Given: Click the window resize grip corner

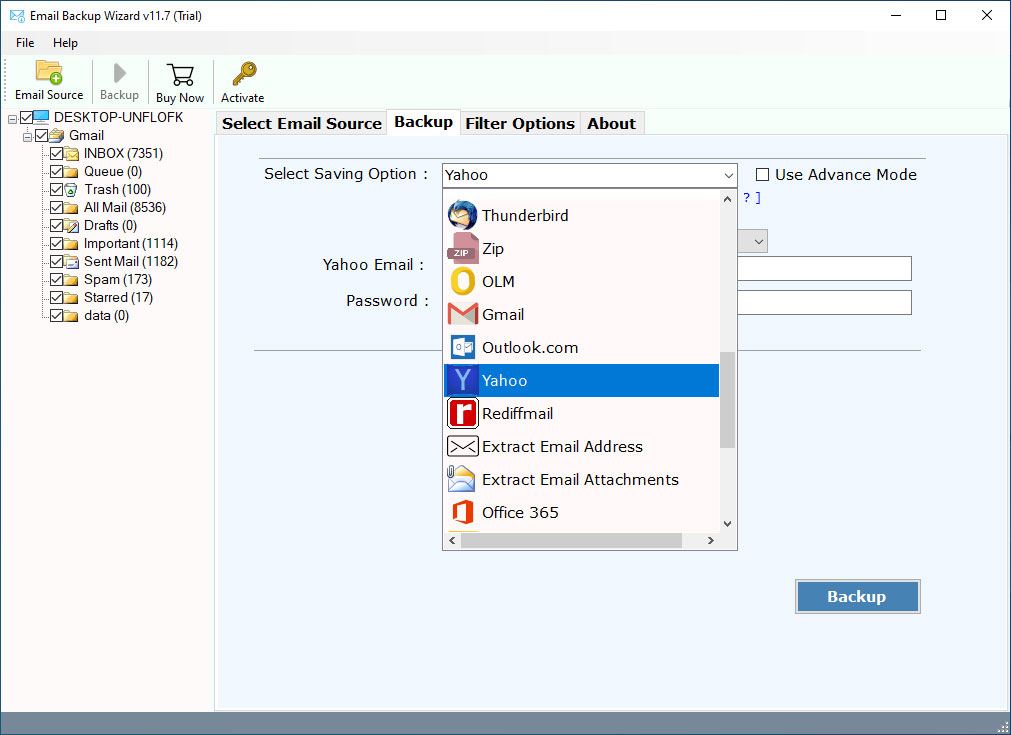Looking at the screenshot, I should pos(1003,727).
